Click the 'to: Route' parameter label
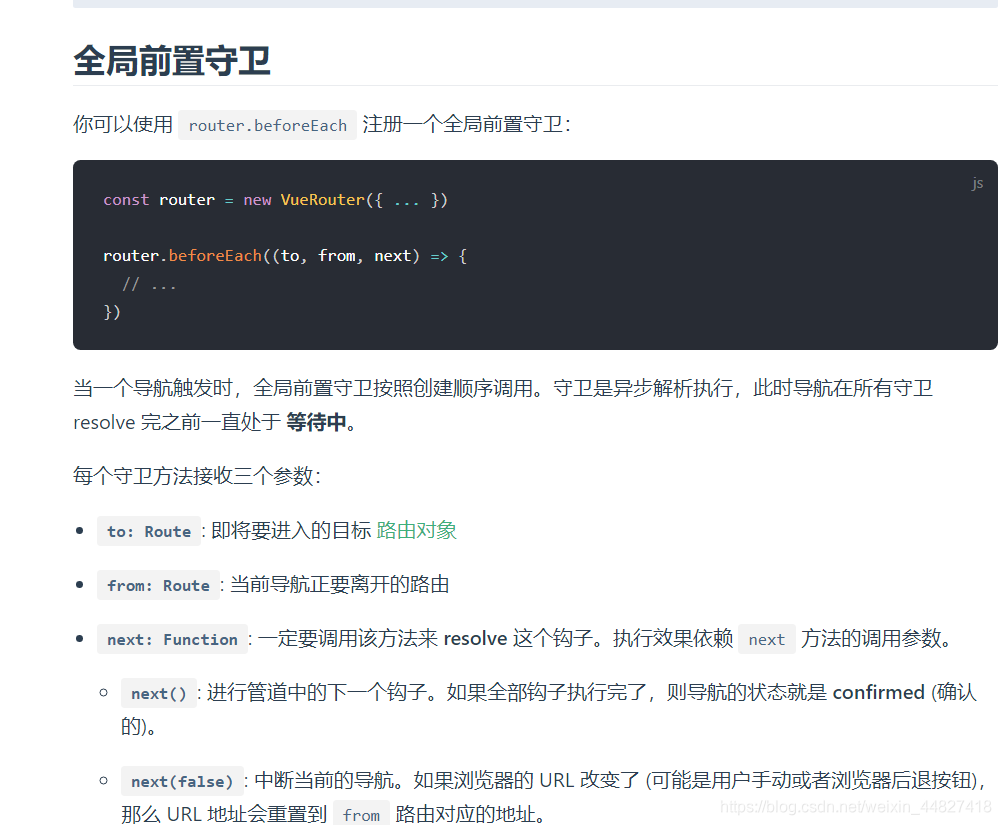Image resolution: width=1001 pixels, height=825 pixels. (x=149, y=531)
